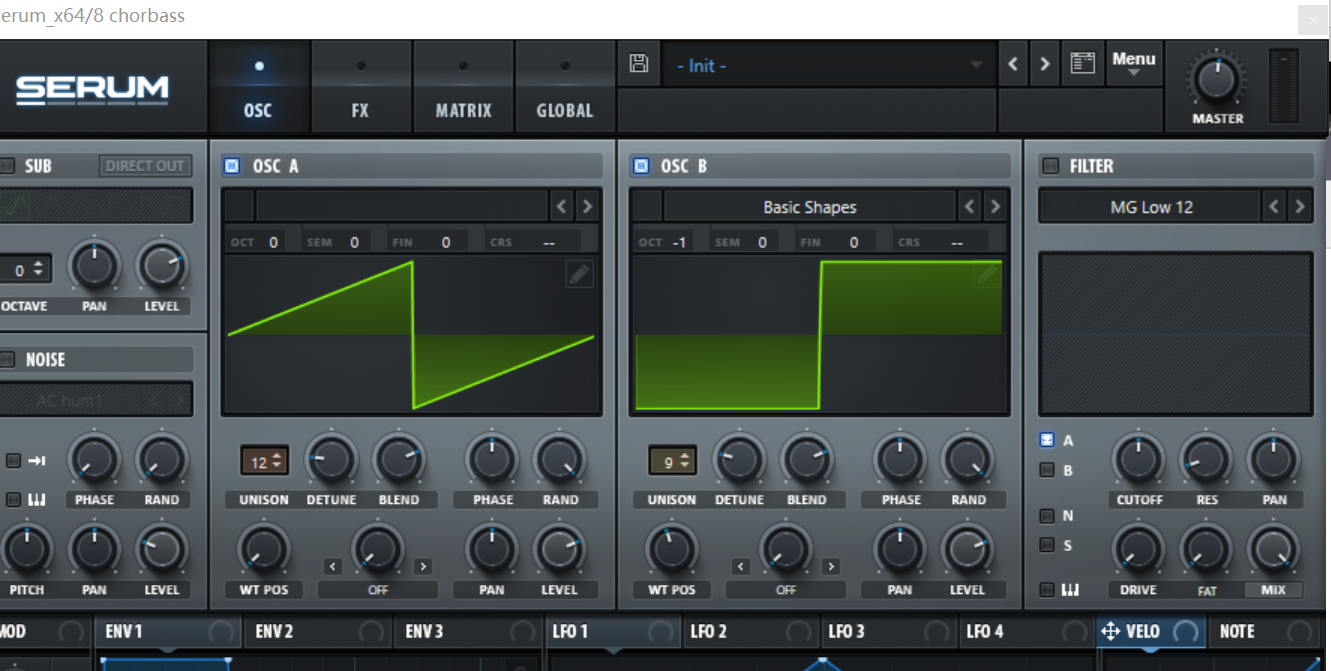1331x671 pixels.
Task: Select previous wavetable for OSC A
Action: tap(562, 207)
